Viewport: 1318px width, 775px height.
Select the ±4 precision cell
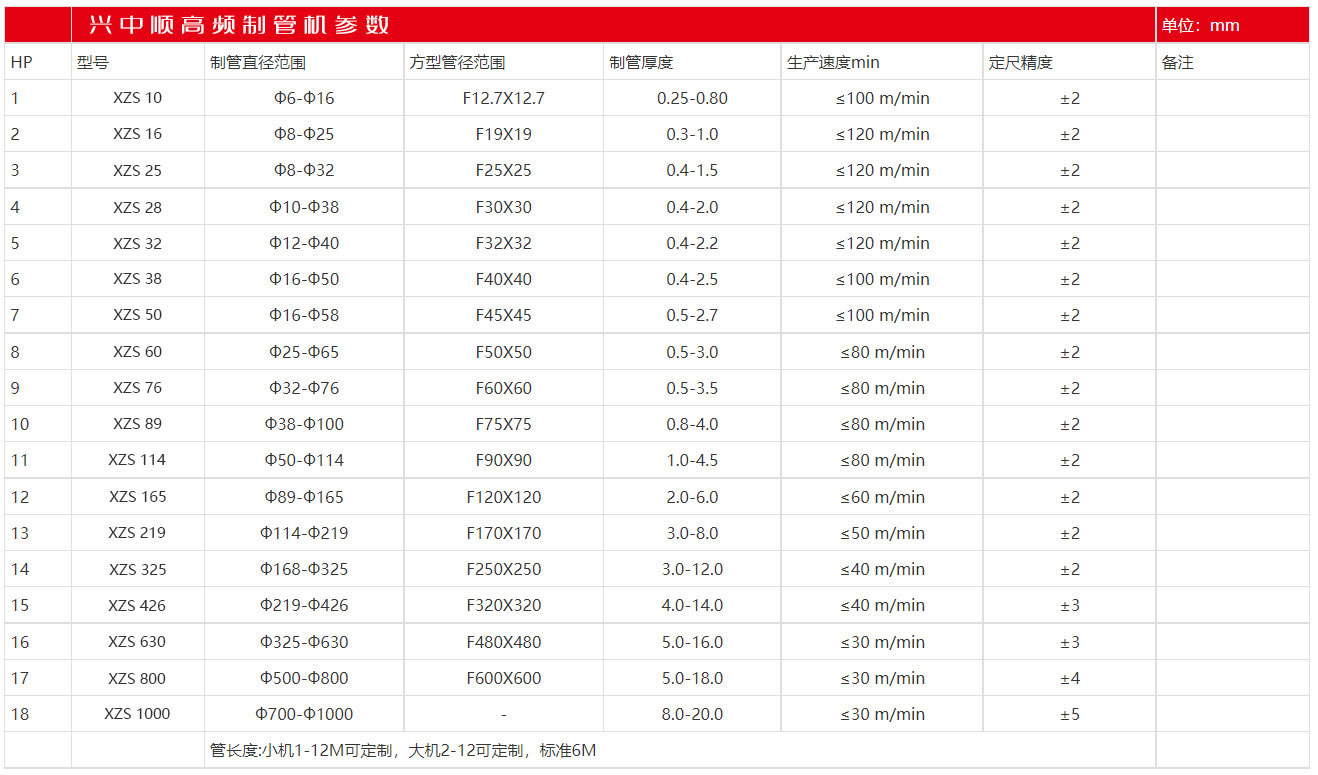(1069, 678)
